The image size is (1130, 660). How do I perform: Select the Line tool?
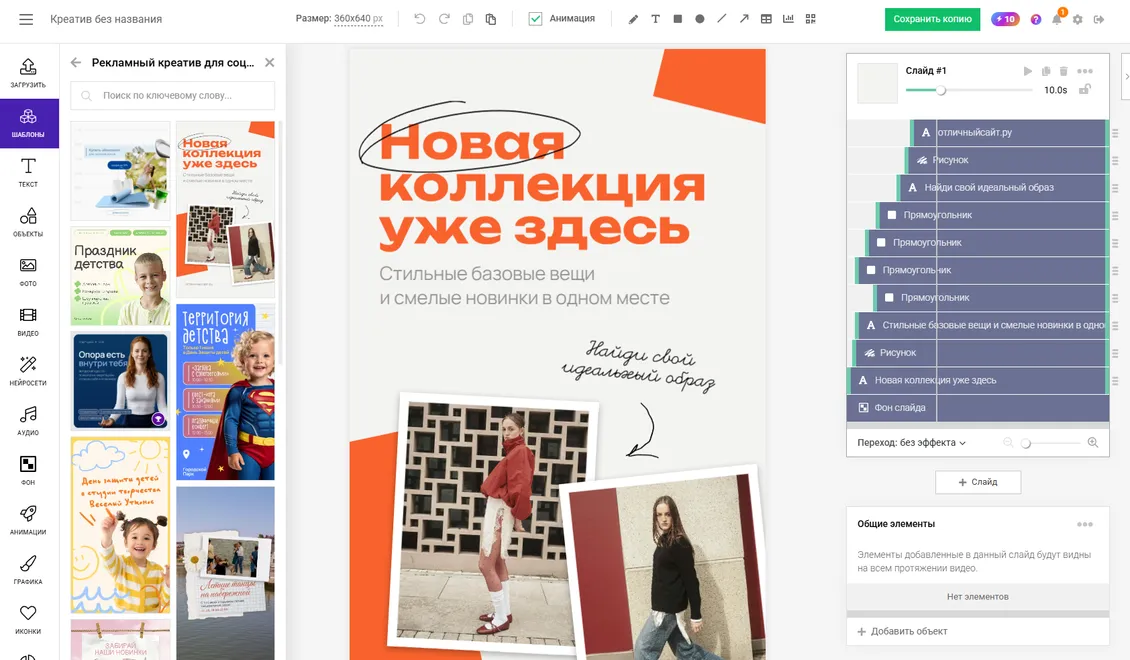tap(721, 19)
